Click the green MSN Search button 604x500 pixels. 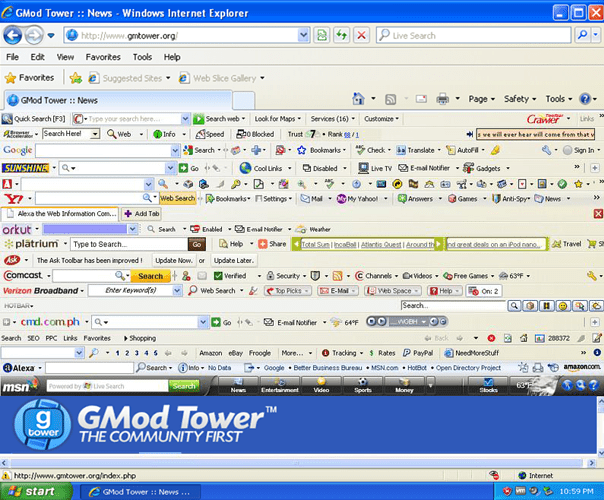[184, 386]
